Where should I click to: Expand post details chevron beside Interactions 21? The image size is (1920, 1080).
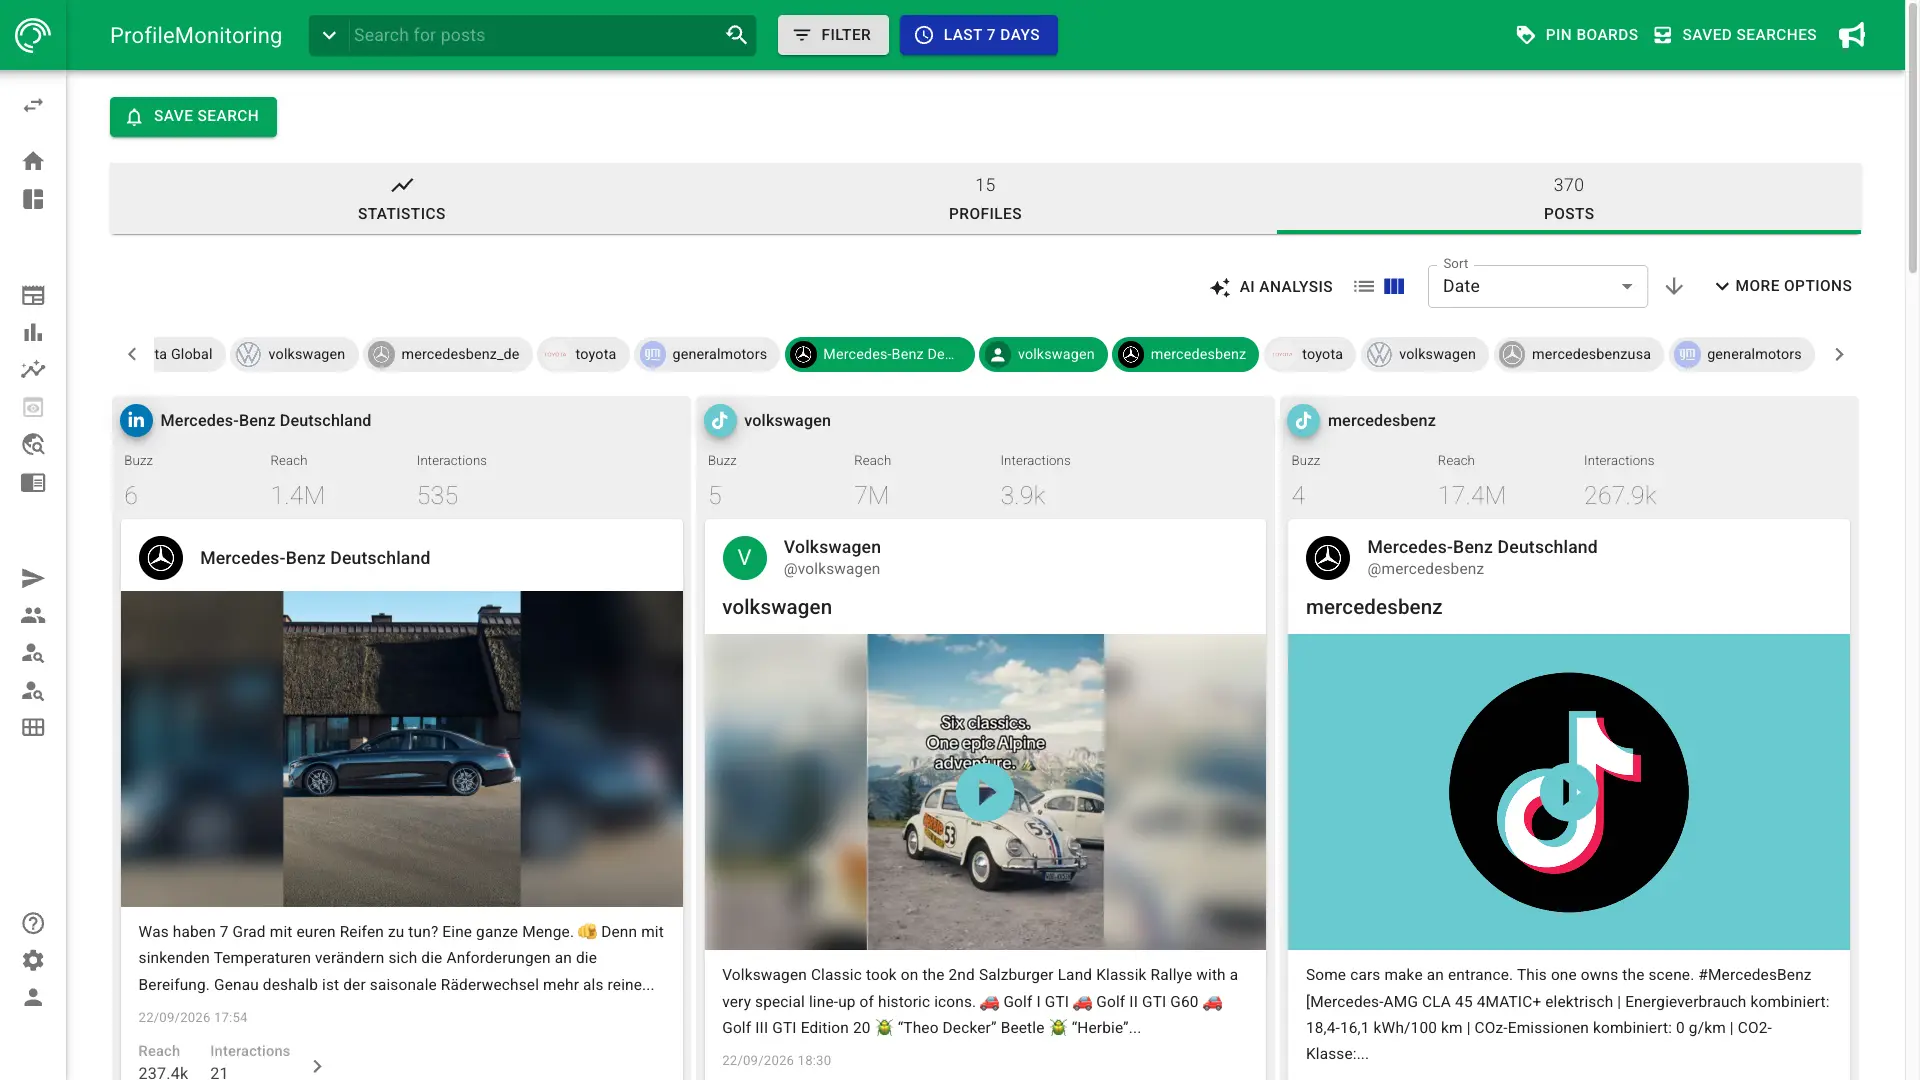pos(317,1066)
